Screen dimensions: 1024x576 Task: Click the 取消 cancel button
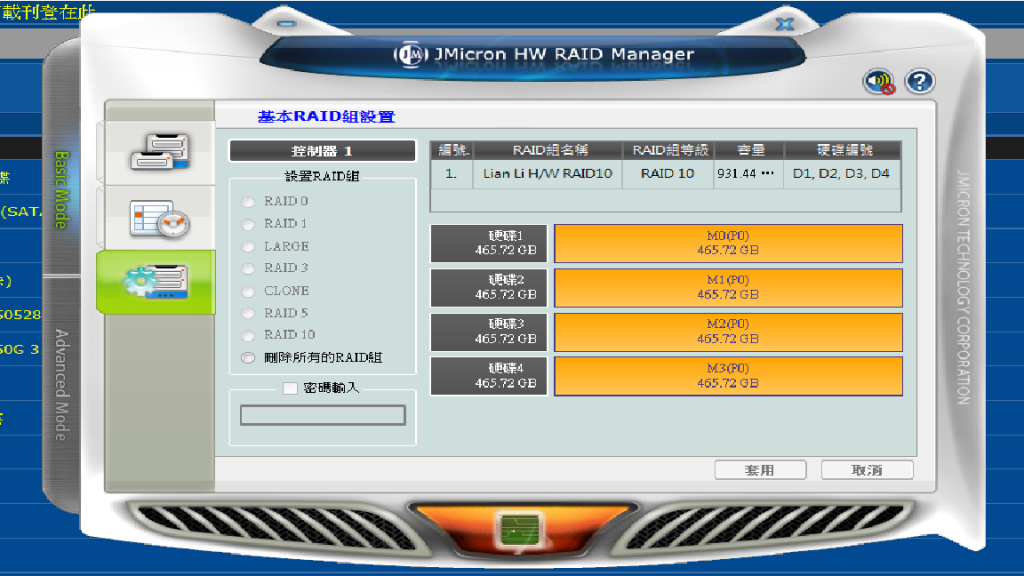(x=867, y=470)
